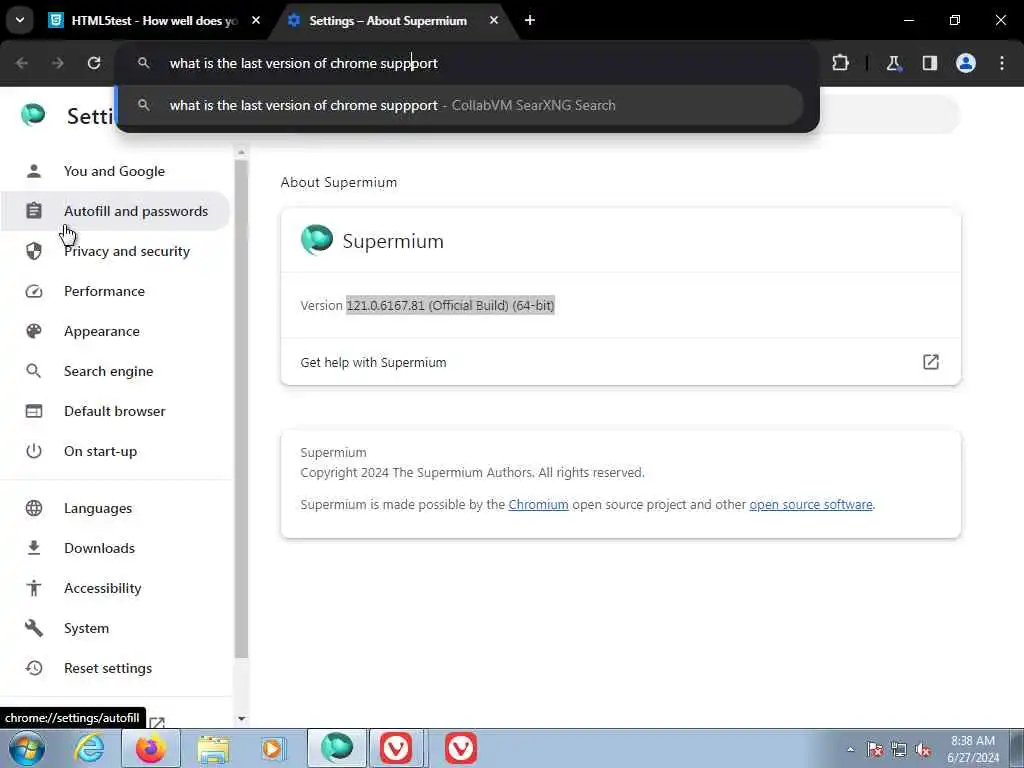Open Privacy and security settings
The image size is (1024, 768).
(115, 251)
